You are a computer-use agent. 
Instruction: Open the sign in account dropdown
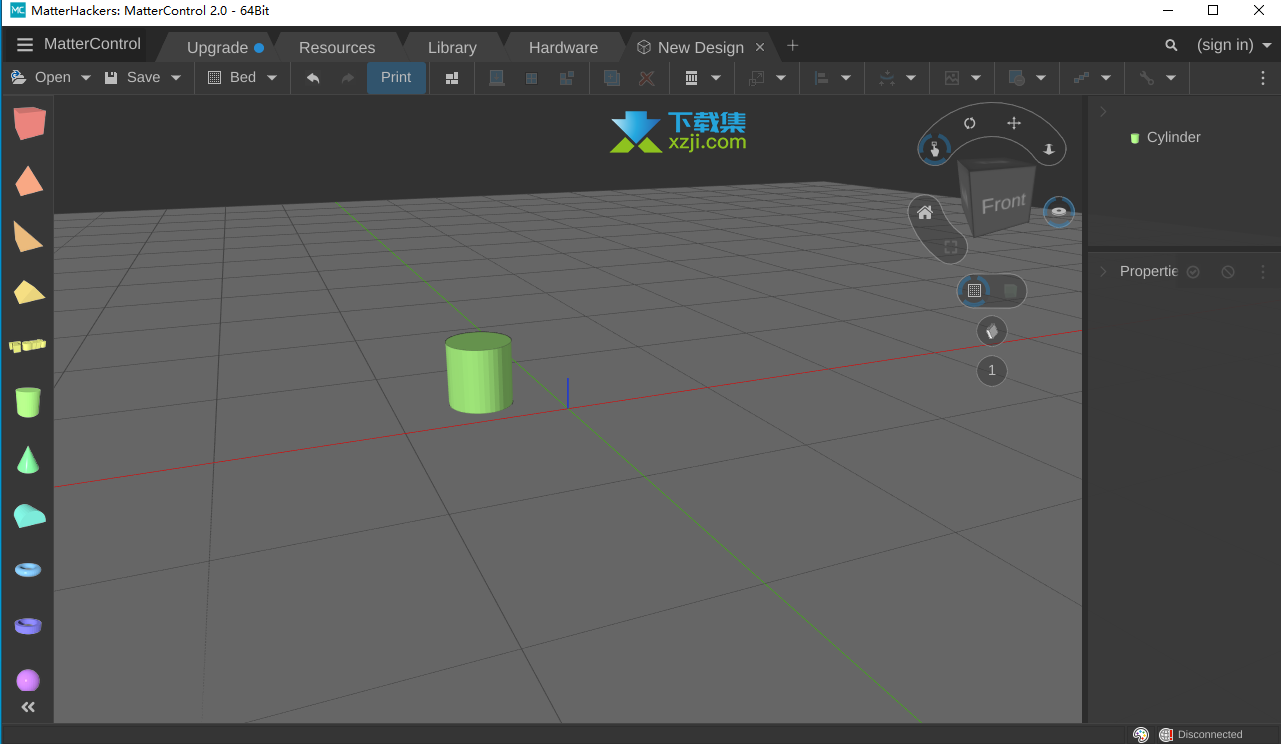pyautogui.click(x=1234, y=45)
